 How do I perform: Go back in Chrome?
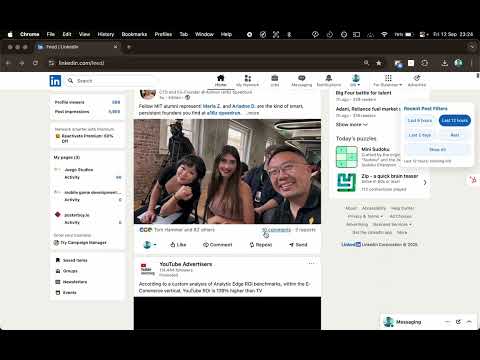click(8, 63)
